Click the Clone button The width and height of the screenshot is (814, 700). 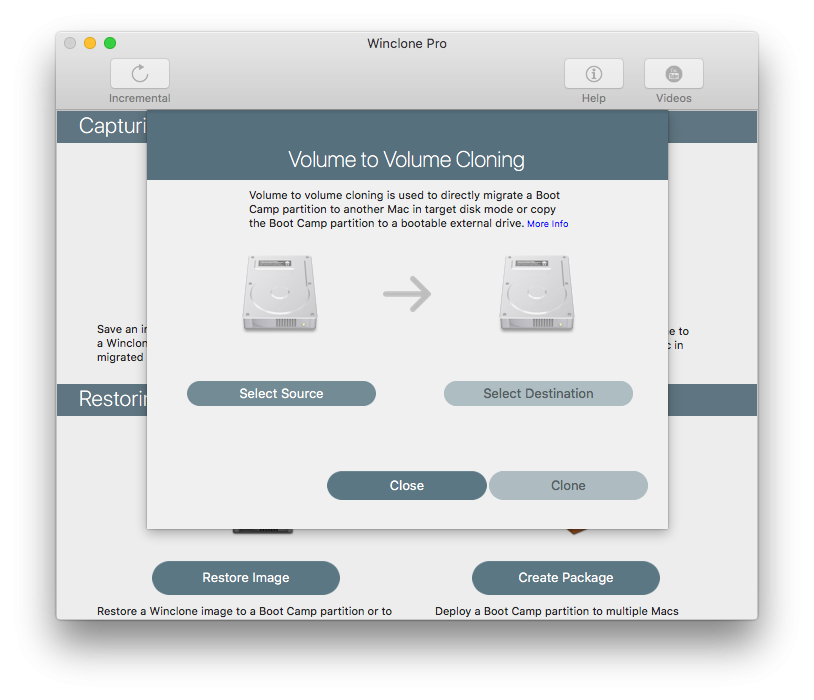[568, 486]
